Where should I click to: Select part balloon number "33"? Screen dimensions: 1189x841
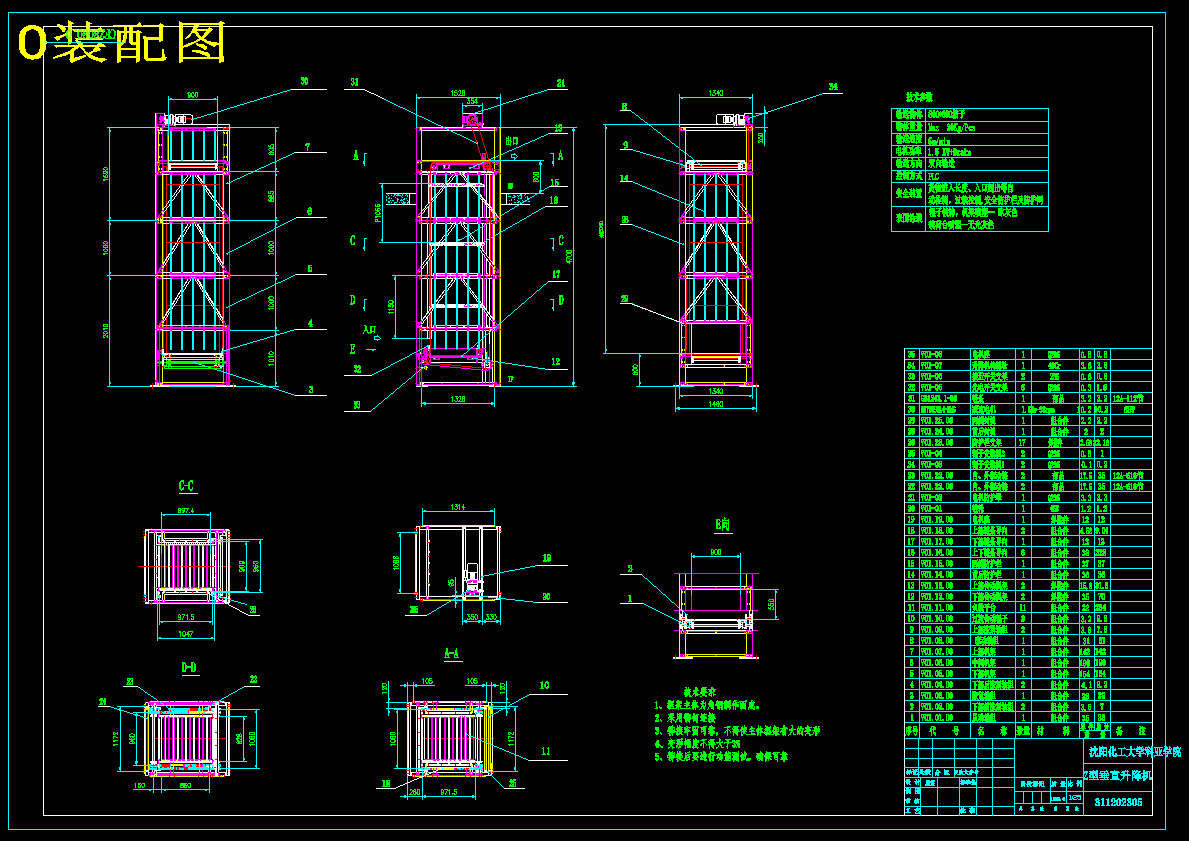coord(356,405)
